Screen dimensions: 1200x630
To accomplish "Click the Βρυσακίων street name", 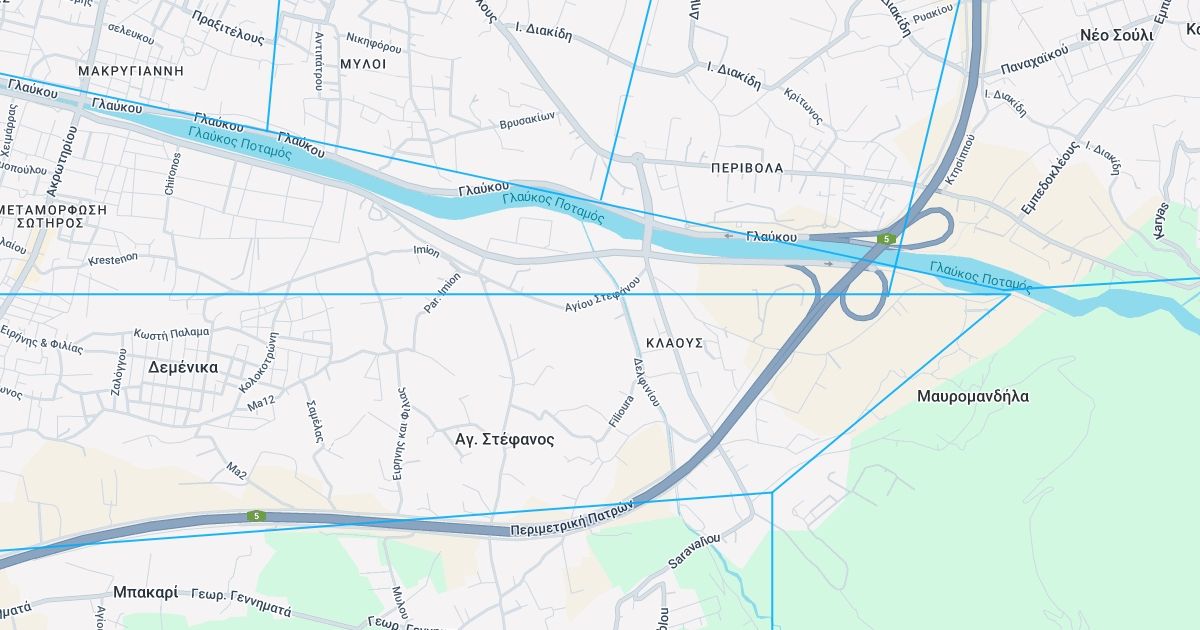I will click(x=527, y=120).
